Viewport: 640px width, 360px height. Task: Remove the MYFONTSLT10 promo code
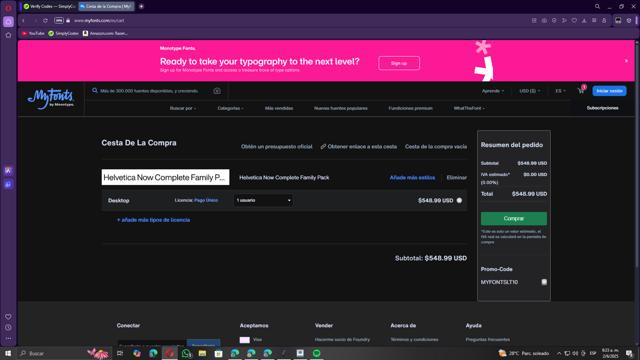tap(544, 282)
